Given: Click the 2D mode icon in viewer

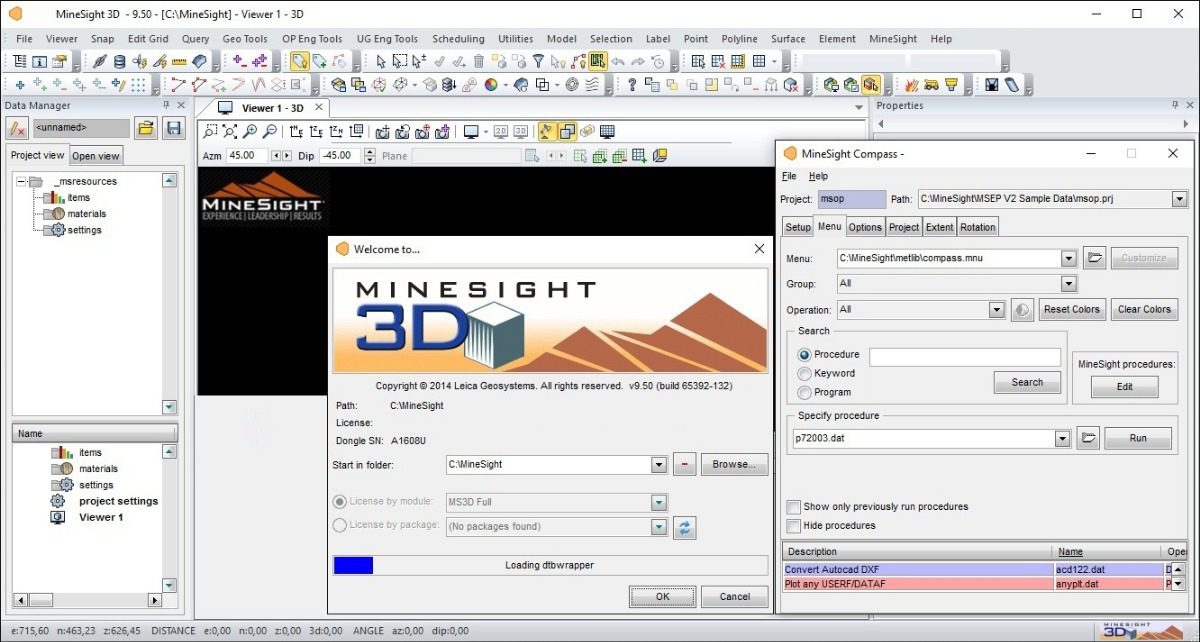Looking at the screenshot, I should coord(502,131).
